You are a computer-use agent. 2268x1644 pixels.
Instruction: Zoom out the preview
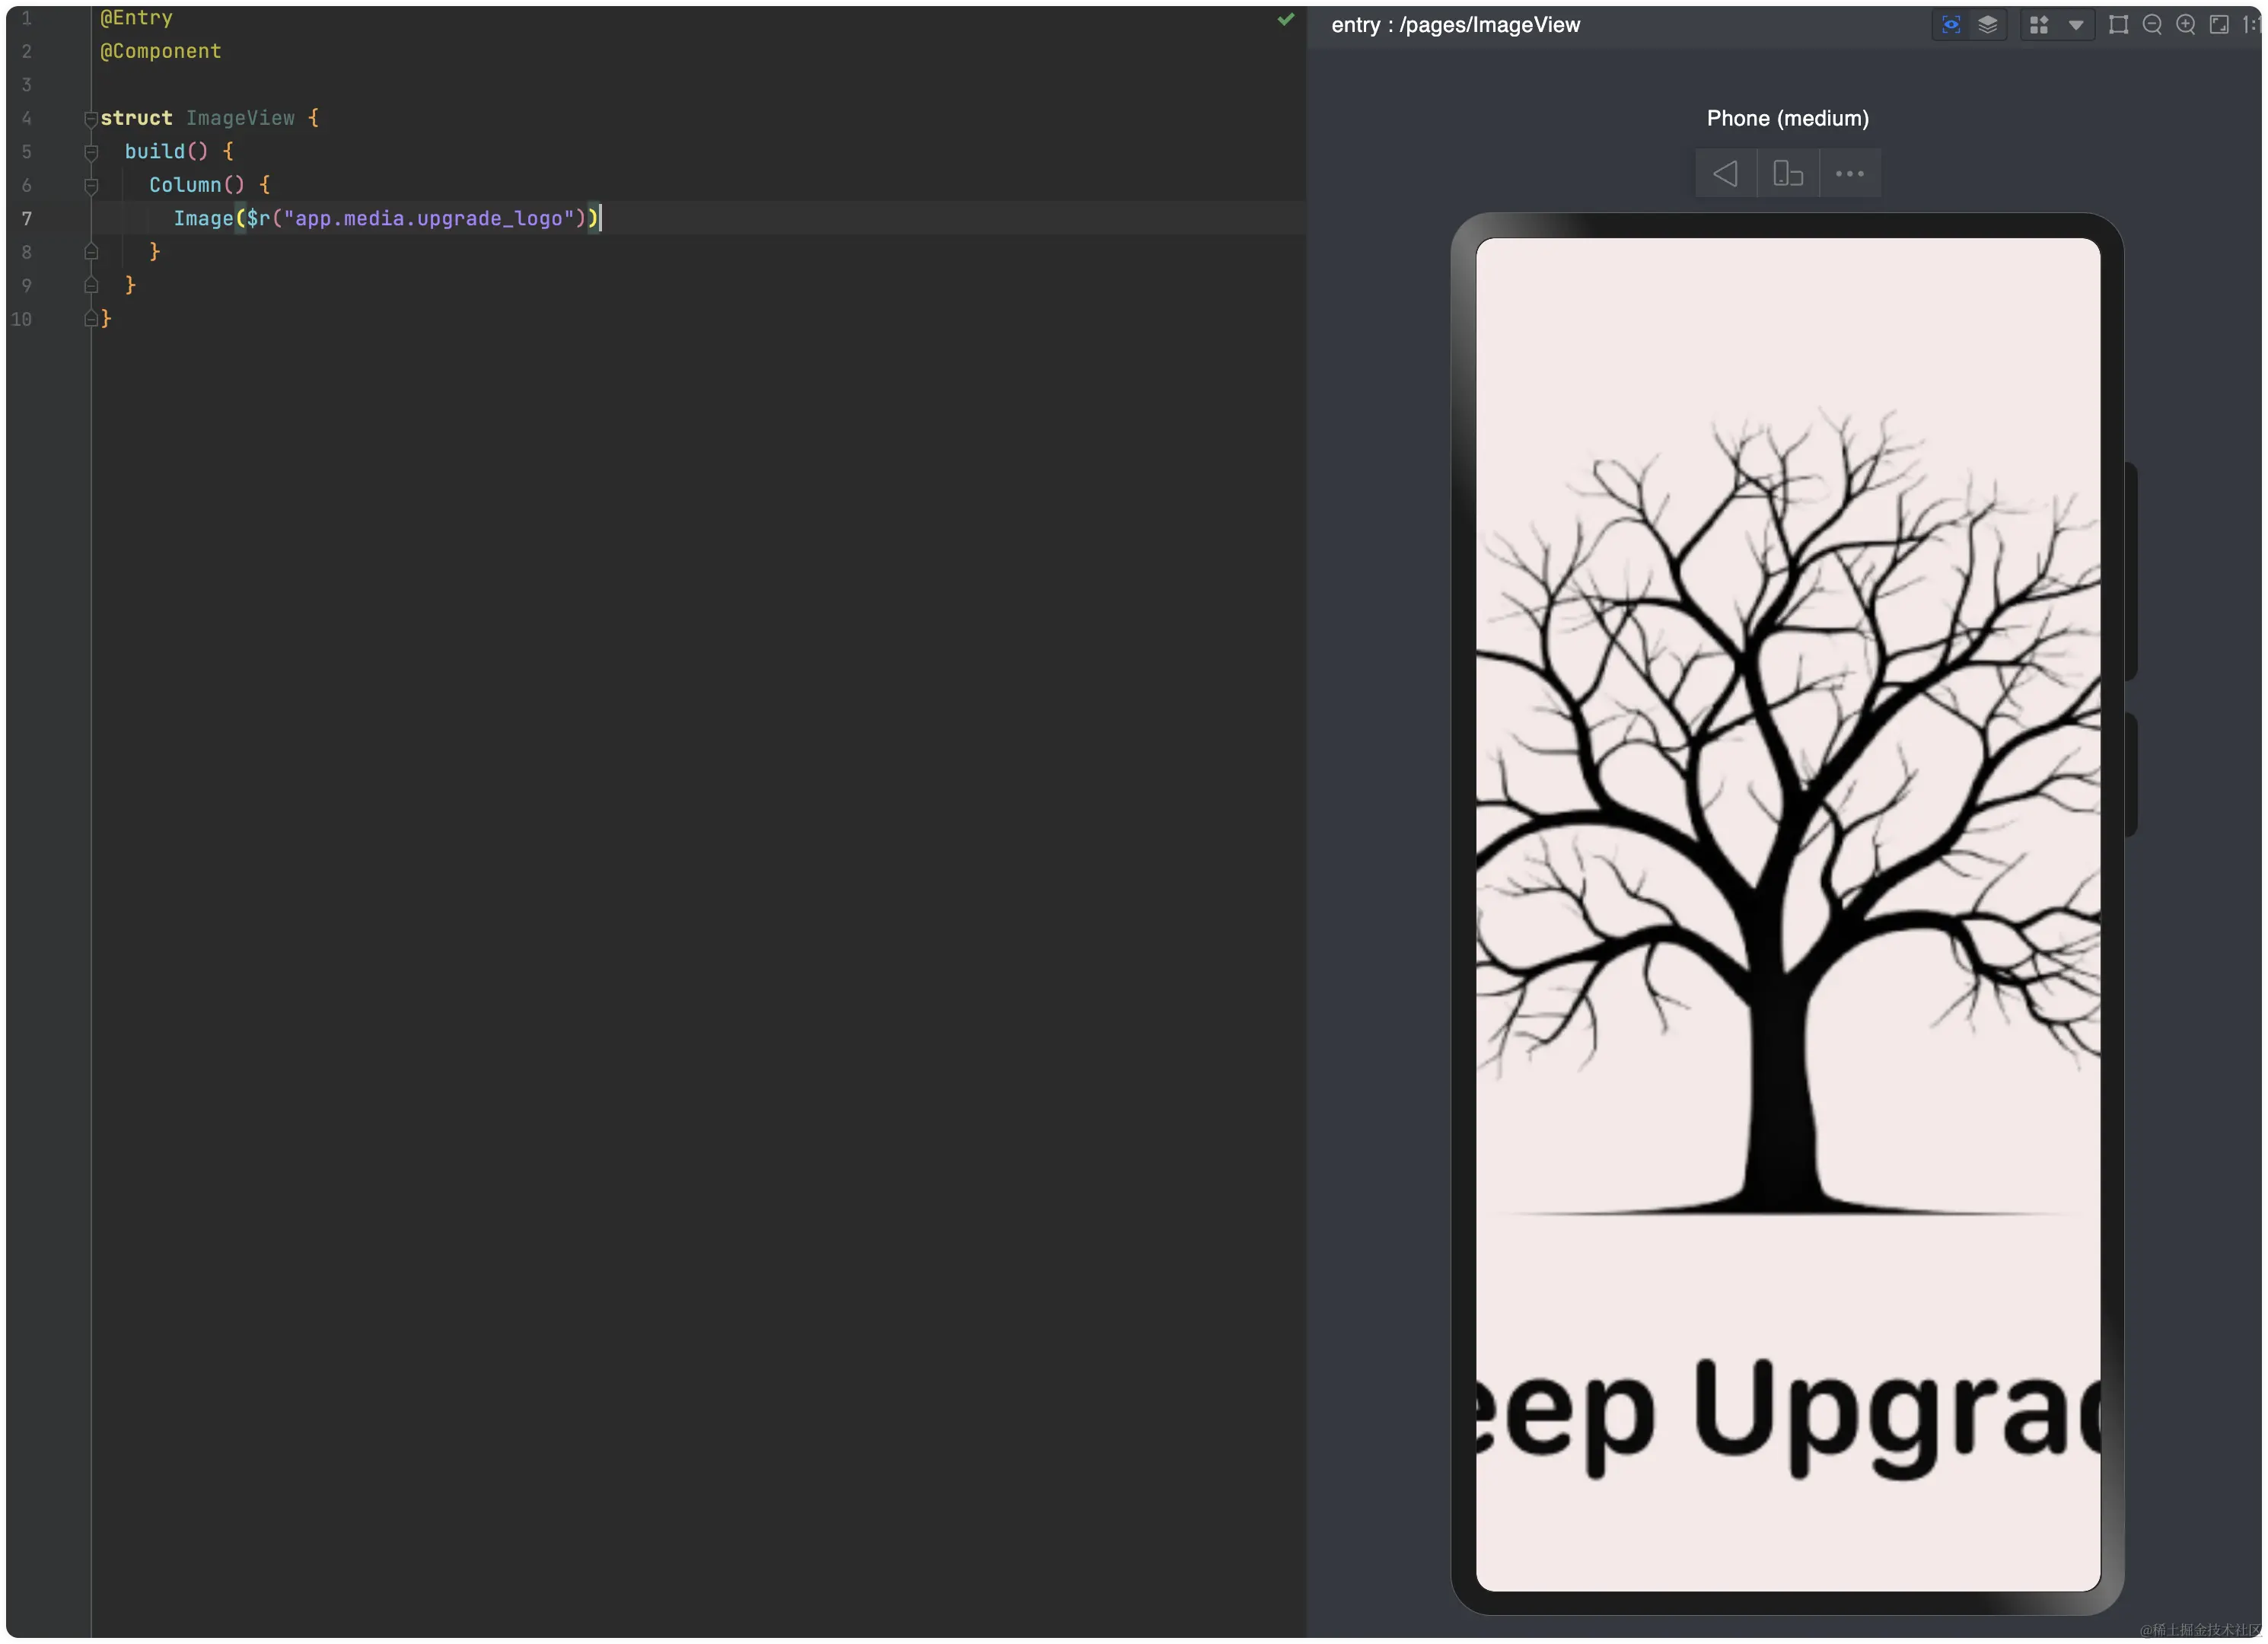(x=2152, y=25)
